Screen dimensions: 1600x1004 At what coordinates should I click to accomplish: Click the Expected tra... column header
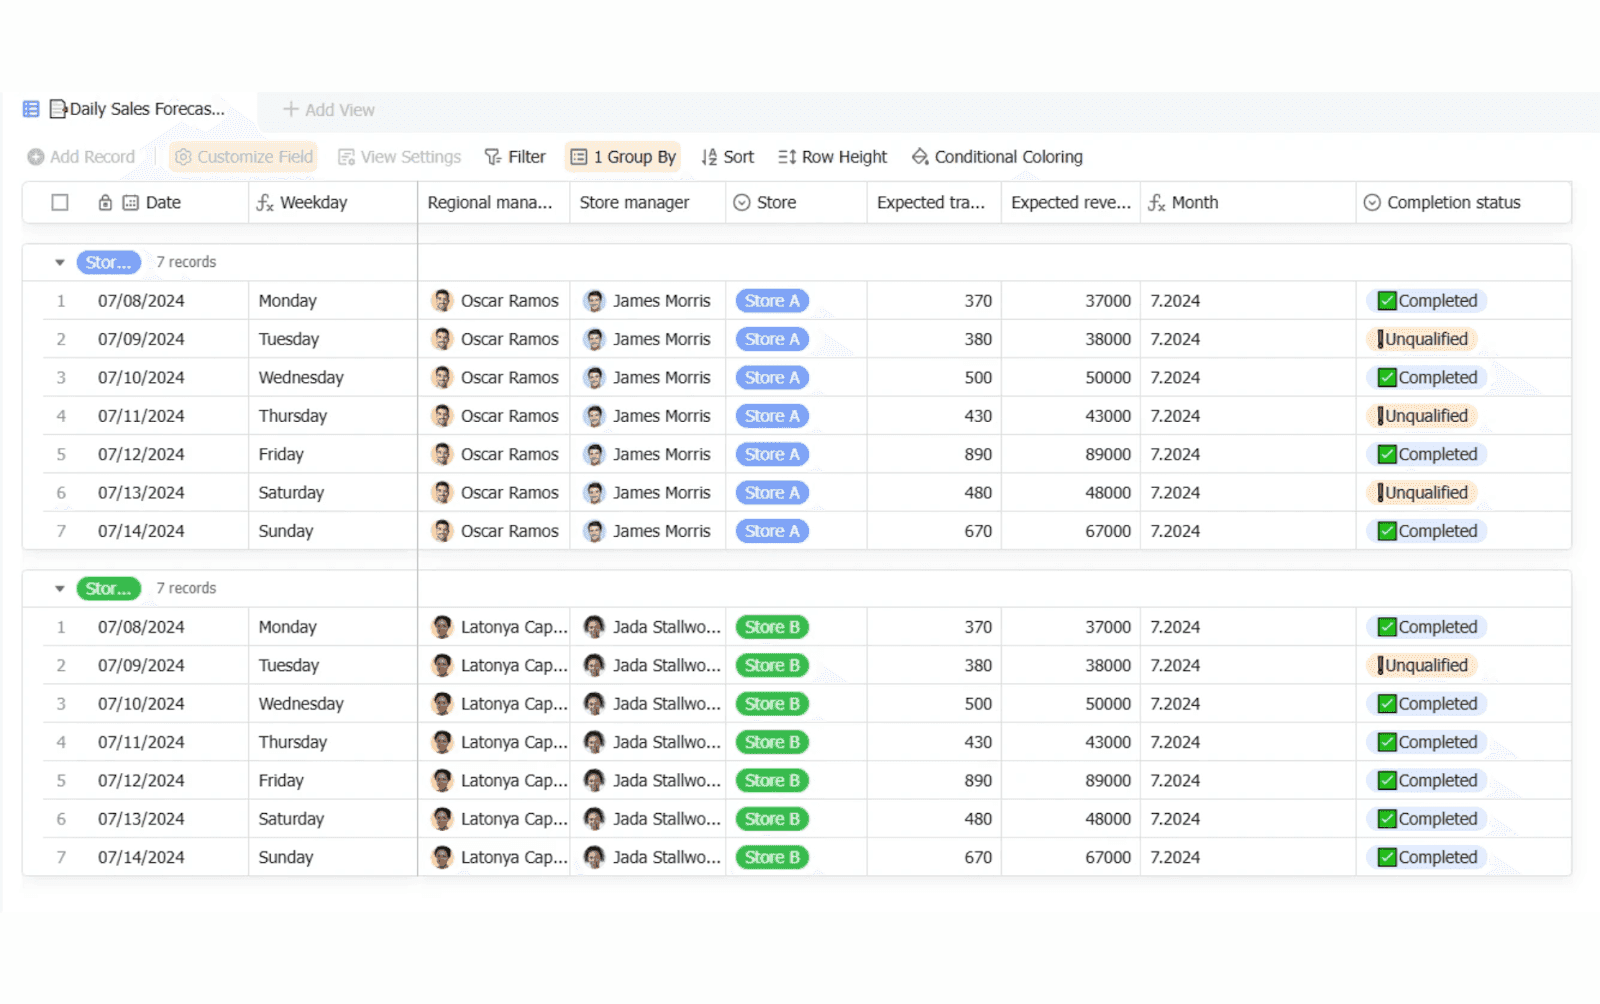tap(934, 203)
